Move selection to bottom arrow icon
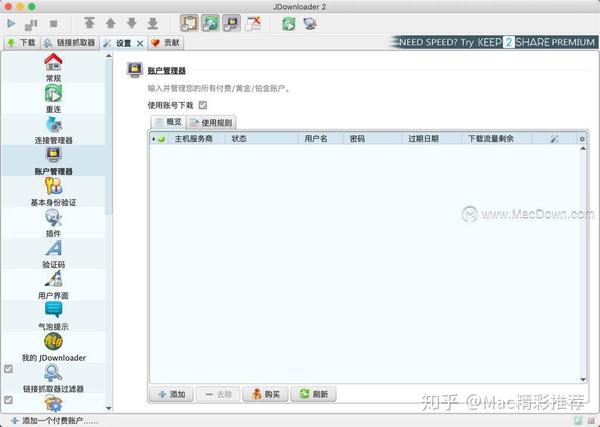Viewport: 600px width, 427px height. (x=153, y=23)
